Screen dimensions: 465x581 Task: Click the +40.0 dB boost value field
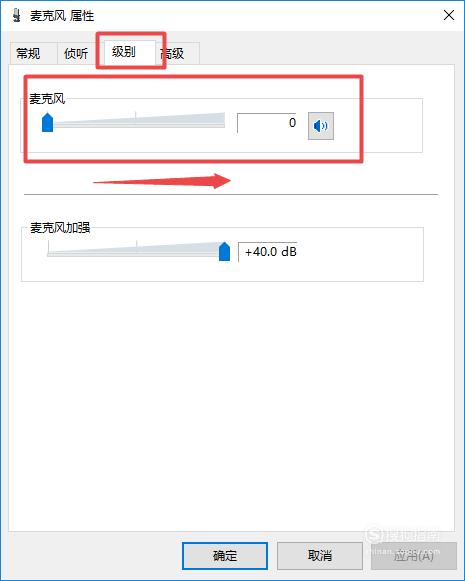pos(268,252)
